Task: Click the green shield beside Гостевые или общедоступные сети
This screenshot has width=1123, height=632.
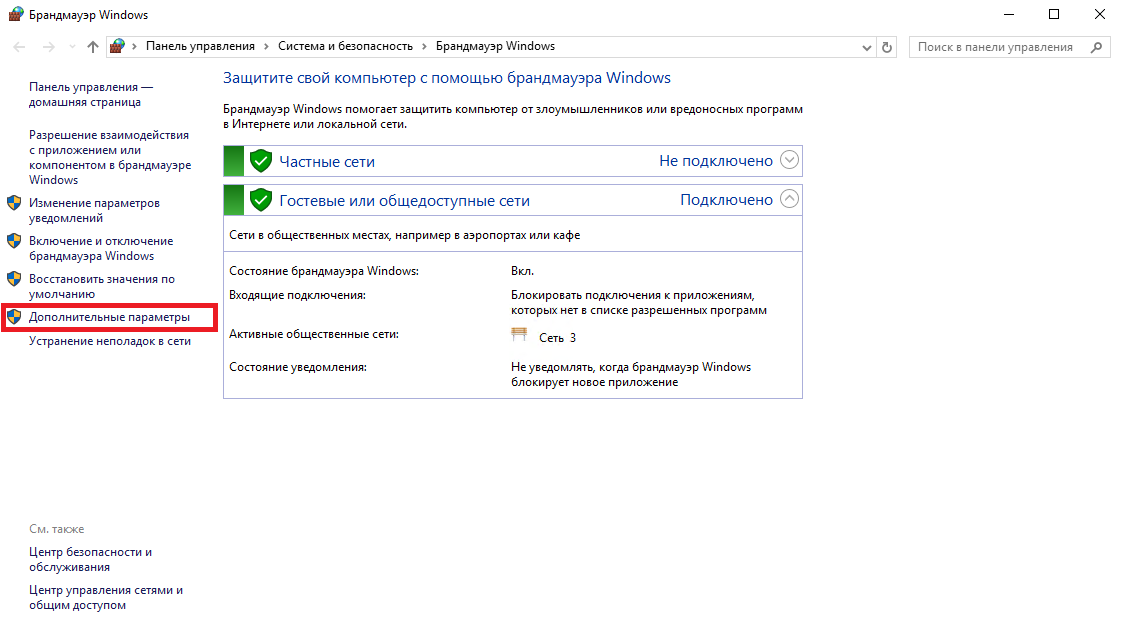Action: [x=261, y=199]
